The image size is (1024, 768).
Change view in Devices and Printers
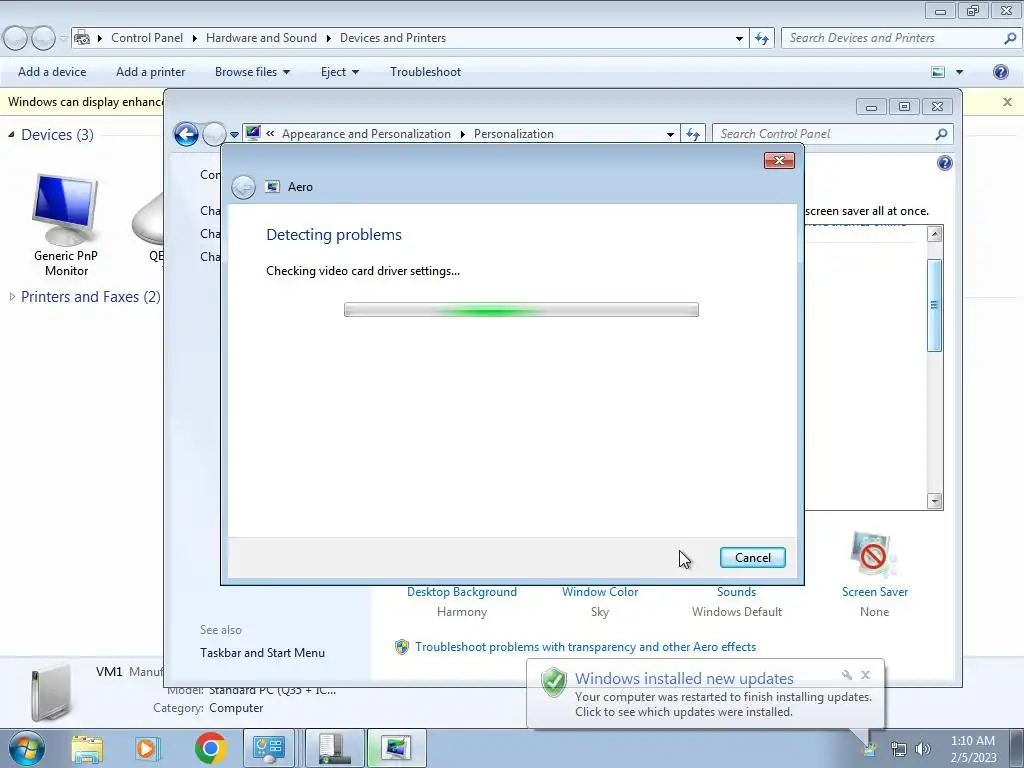coord(938,72)
